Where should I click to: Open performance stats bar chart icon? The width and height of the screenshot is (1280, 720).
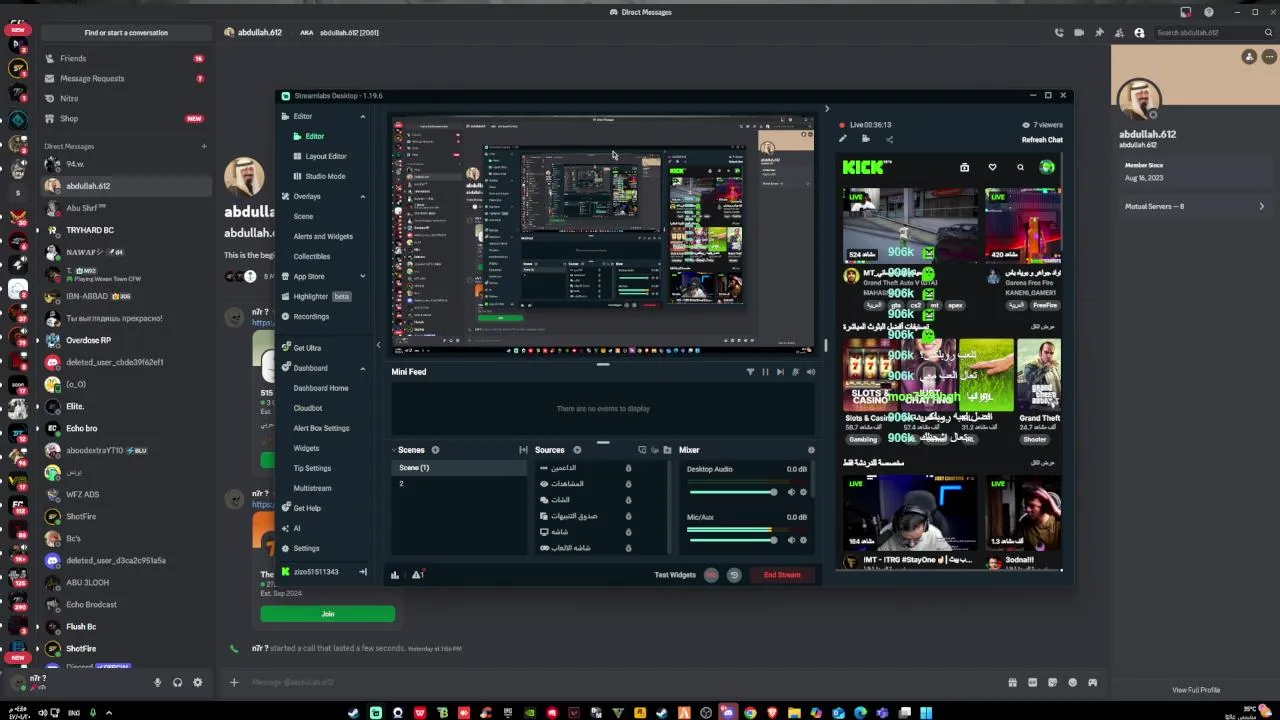[395, 575]
